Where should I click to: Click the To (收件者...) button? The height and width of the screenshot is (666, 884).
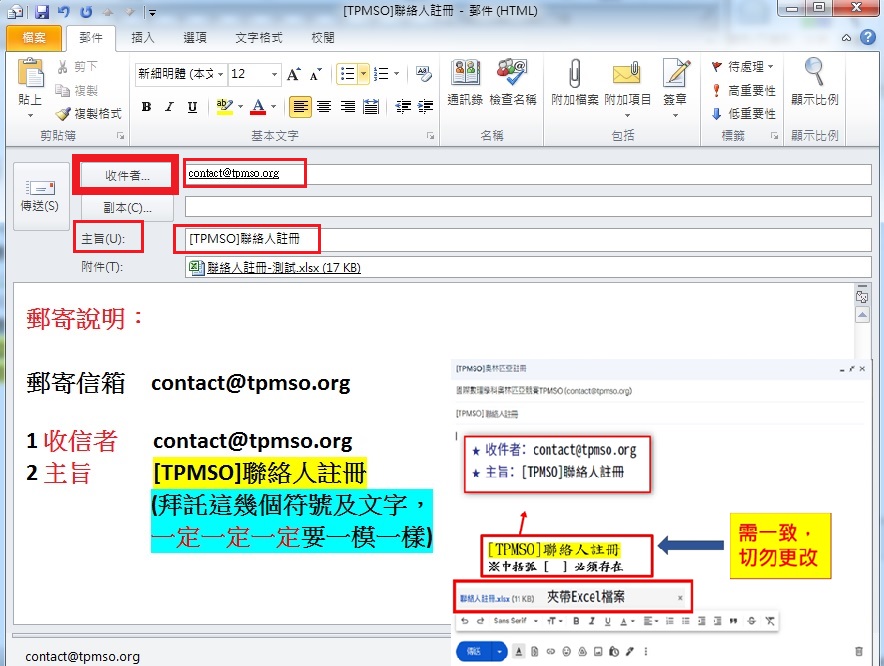(x=127, y=175)
